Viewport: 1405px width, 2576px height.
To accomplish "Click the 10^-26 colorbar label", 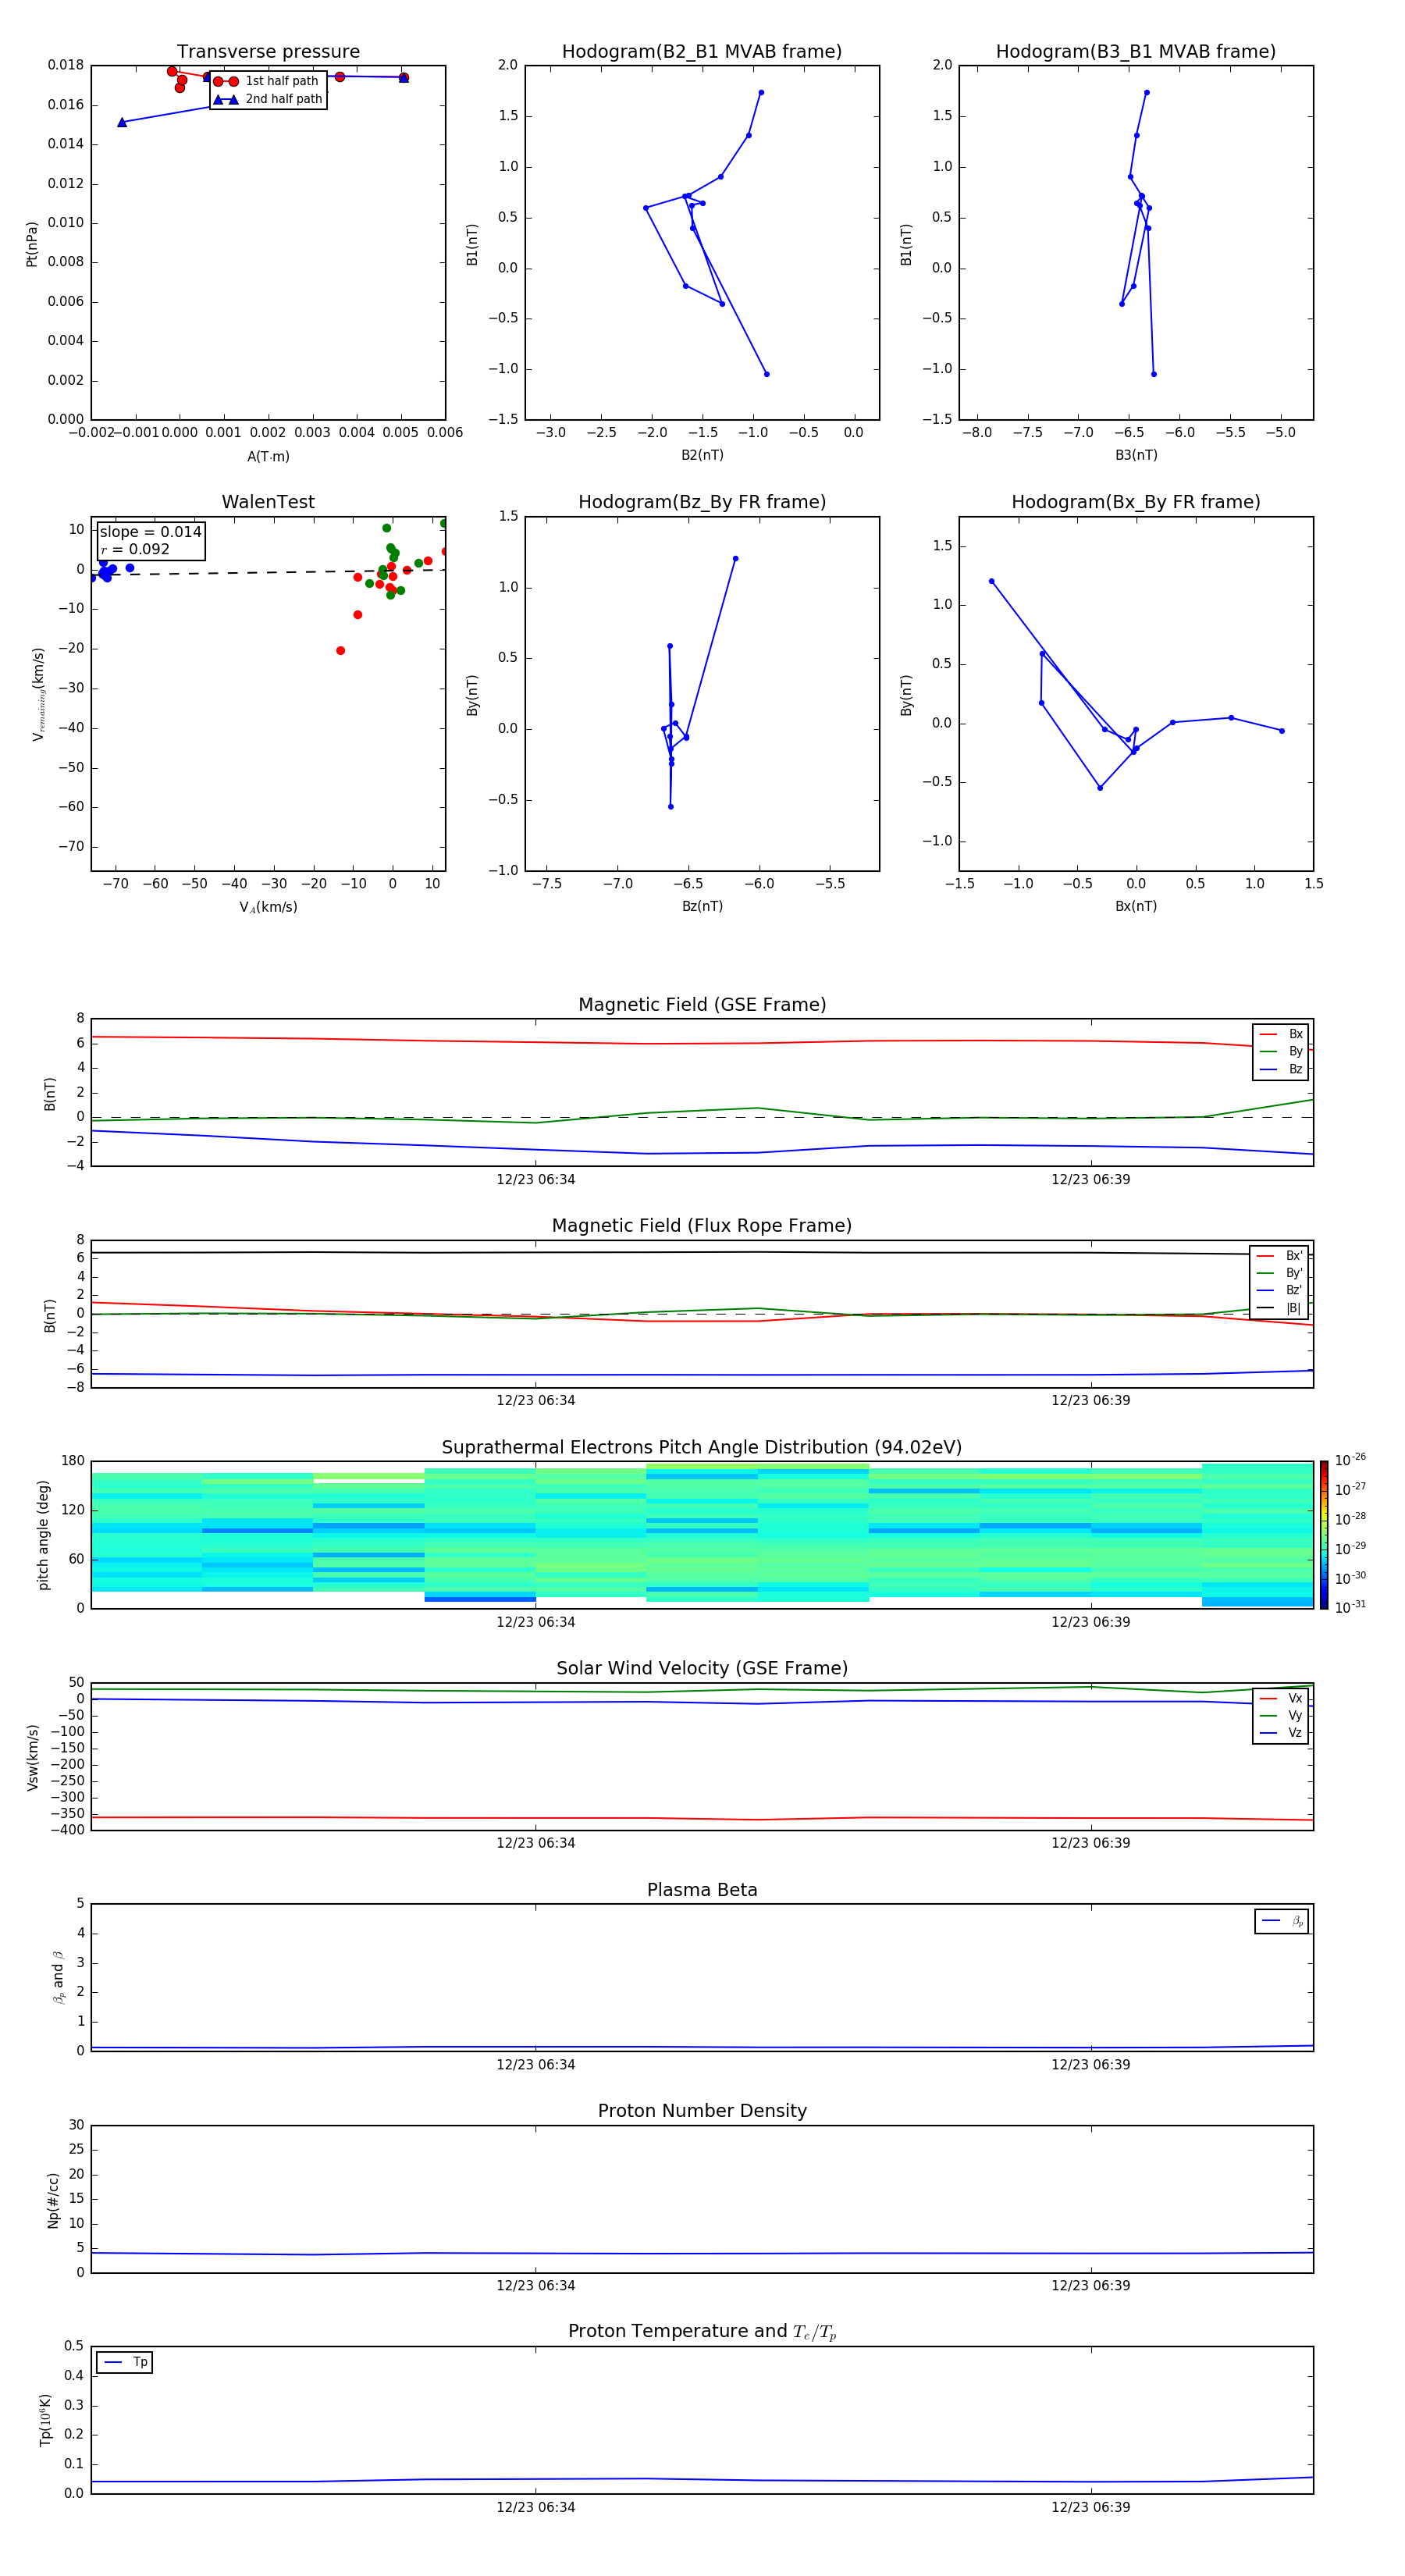I will [1350, 1460].
